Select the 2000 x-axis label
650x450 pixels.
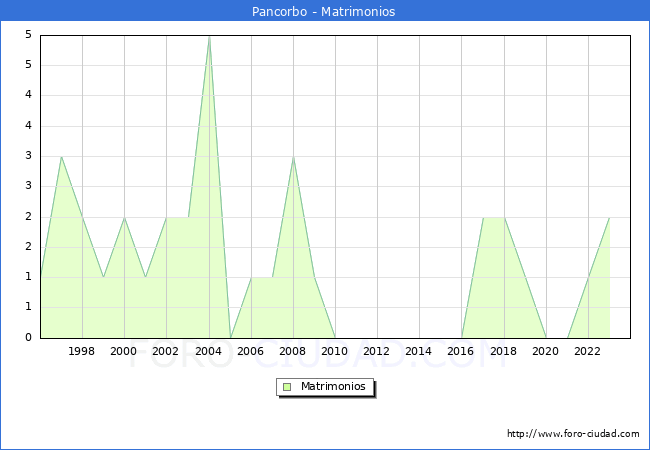click(124, 351)
